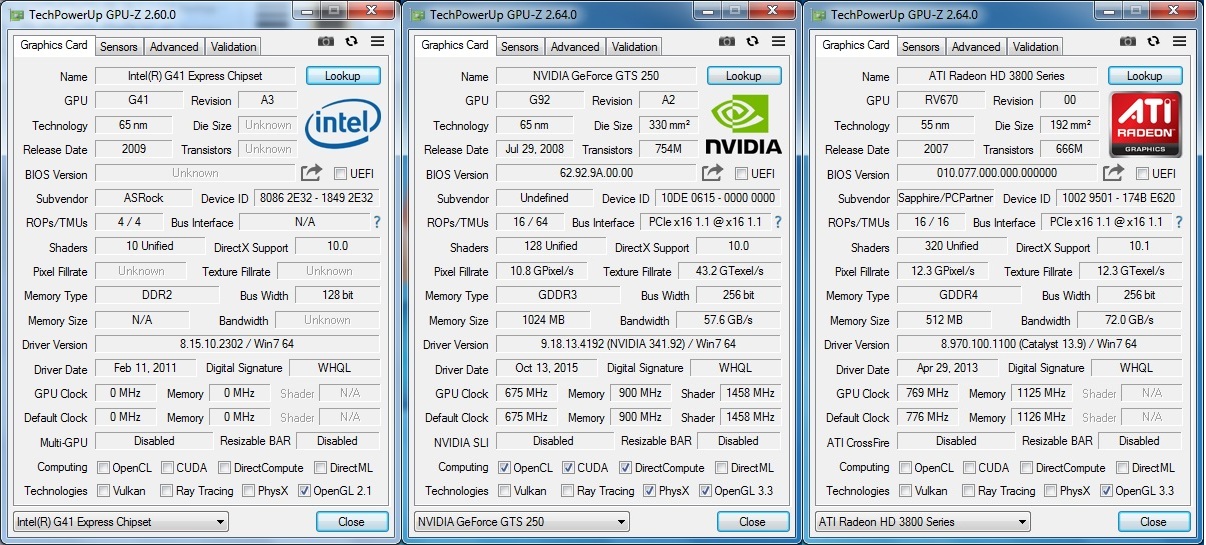Click Lookup button in Radeon HD 3800 window
1206x545 pixels.
(x=1145, y=76)
